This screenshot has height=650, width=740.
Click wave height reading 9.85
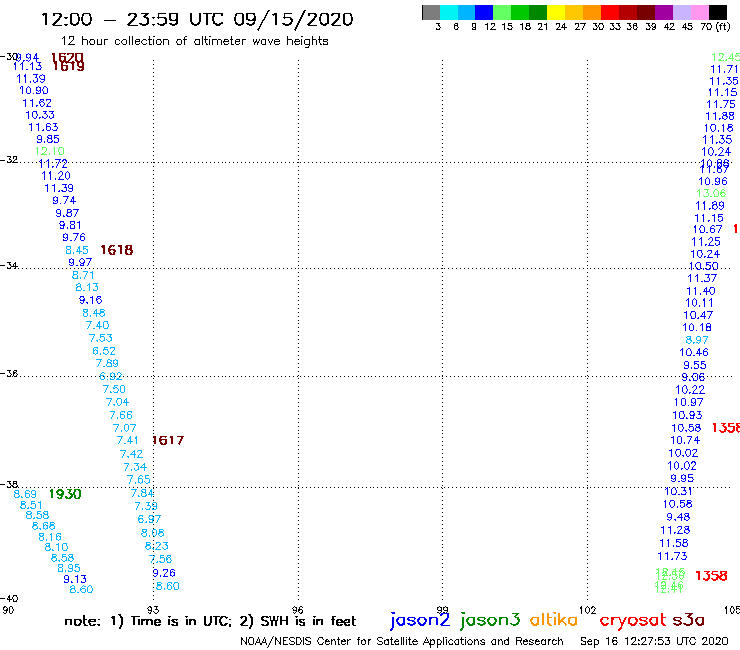[x=48, y=139]
